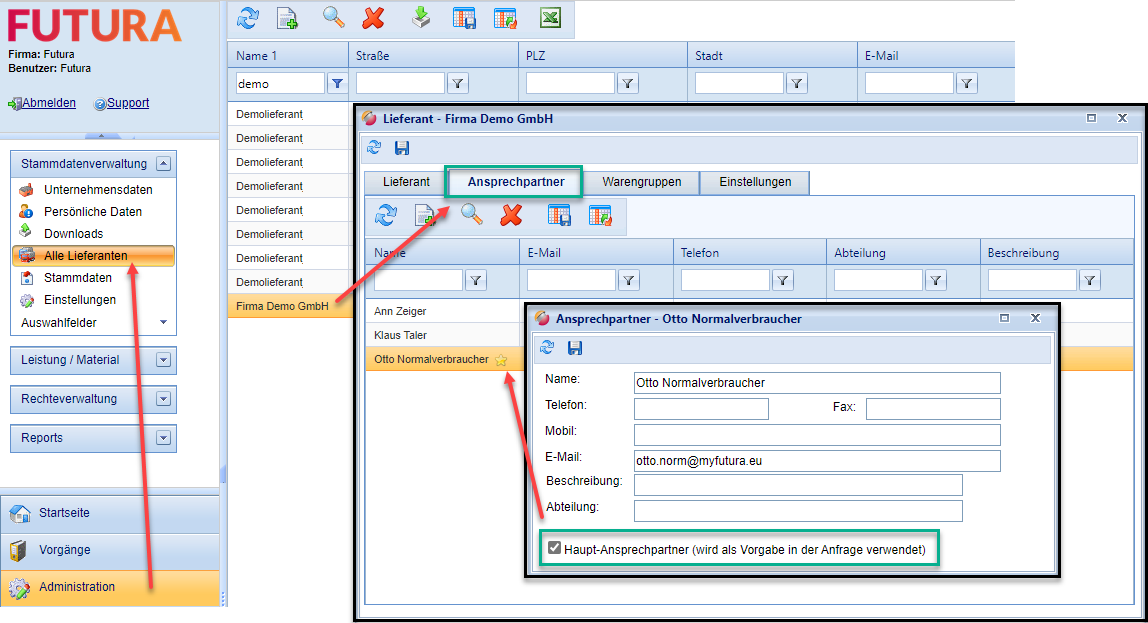Click the E-Mail field in Ansprechpartner dialog
The height and width of the screenshot is (623, 1148).
pos(816,460)
